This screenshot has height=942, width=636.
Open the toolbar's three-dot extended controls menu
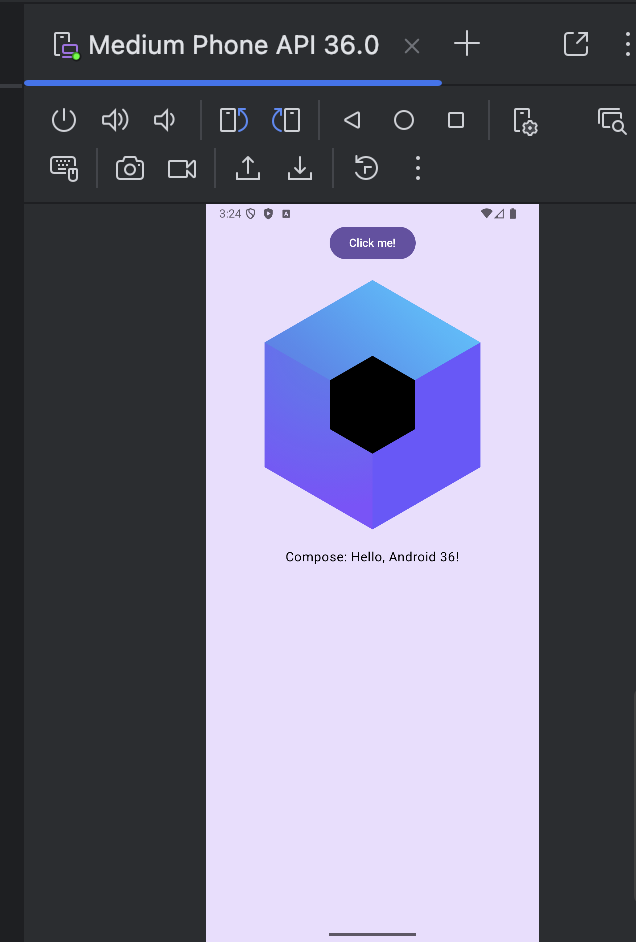pos(418,168)
